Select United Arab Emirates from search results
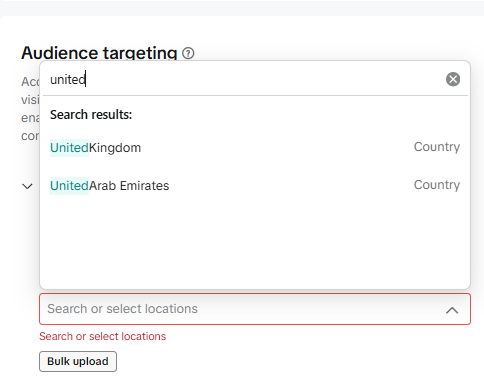The image size is (484, 388). (255, 186)
